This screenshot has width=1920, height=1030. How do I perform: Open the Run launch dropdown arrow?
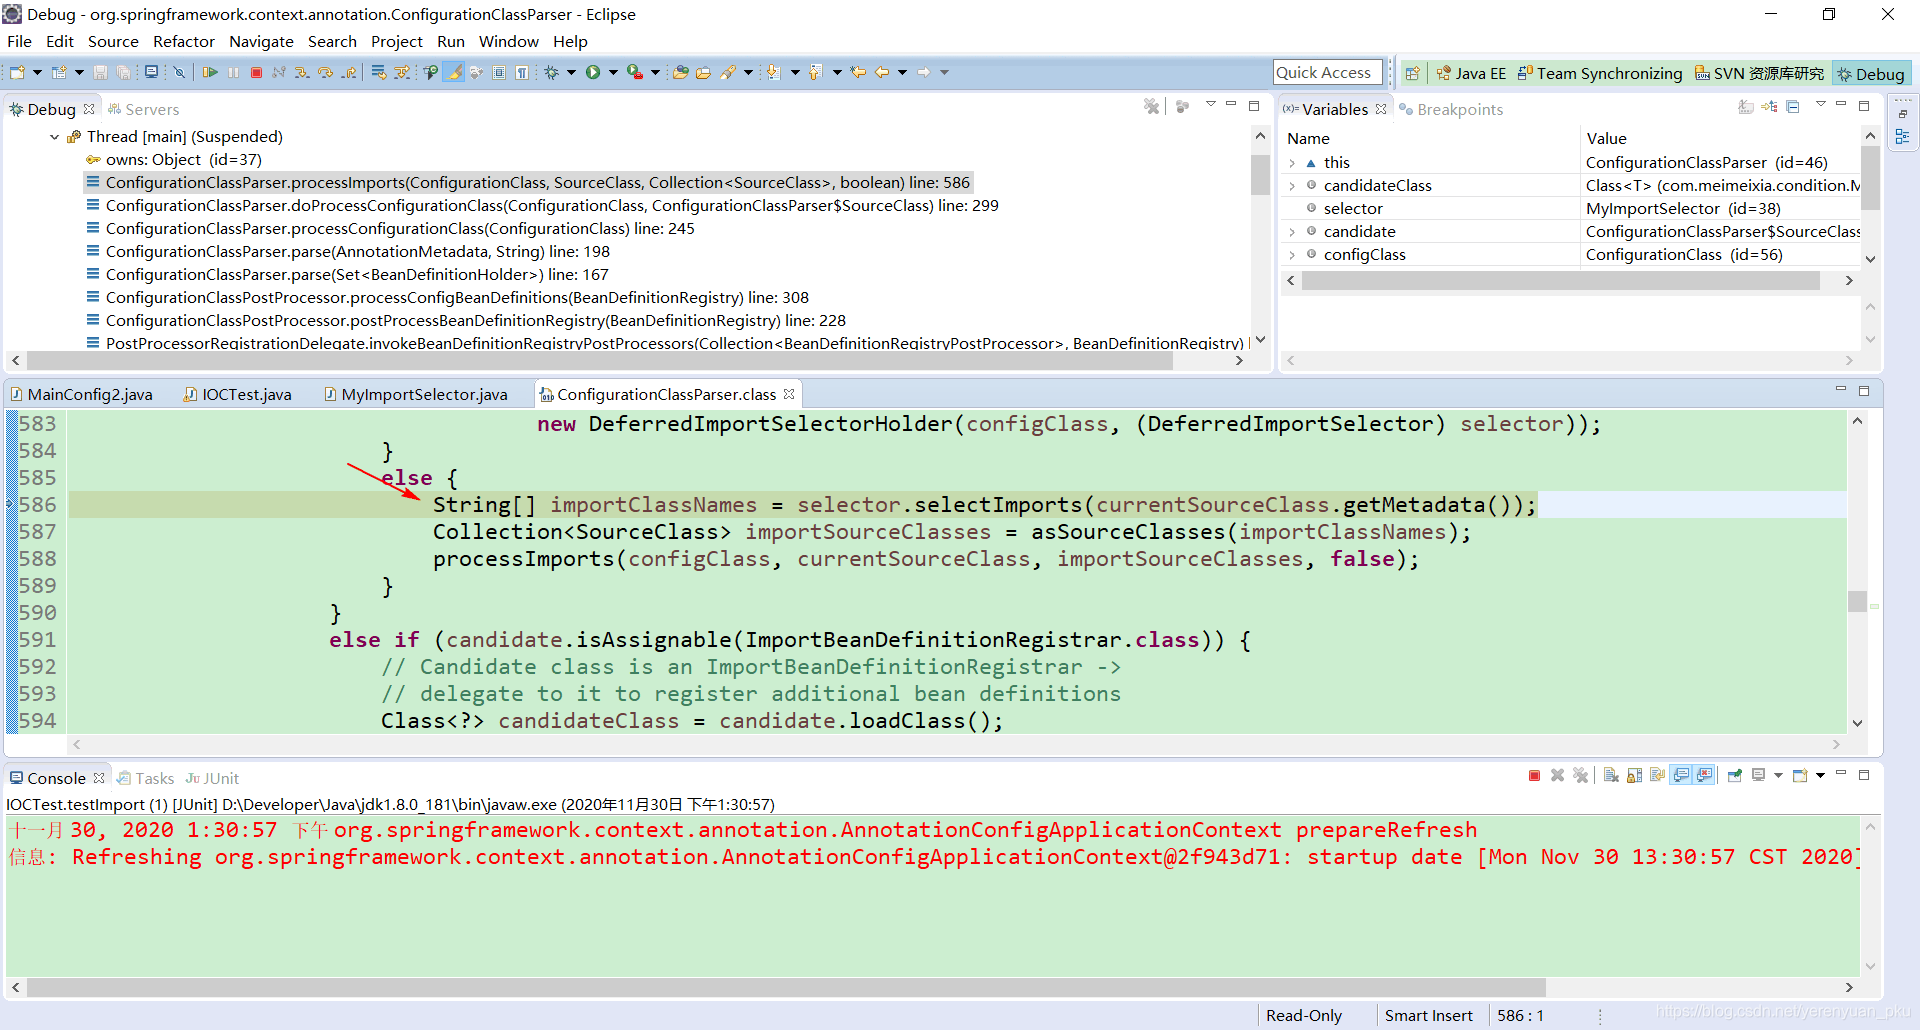[613, 72]
